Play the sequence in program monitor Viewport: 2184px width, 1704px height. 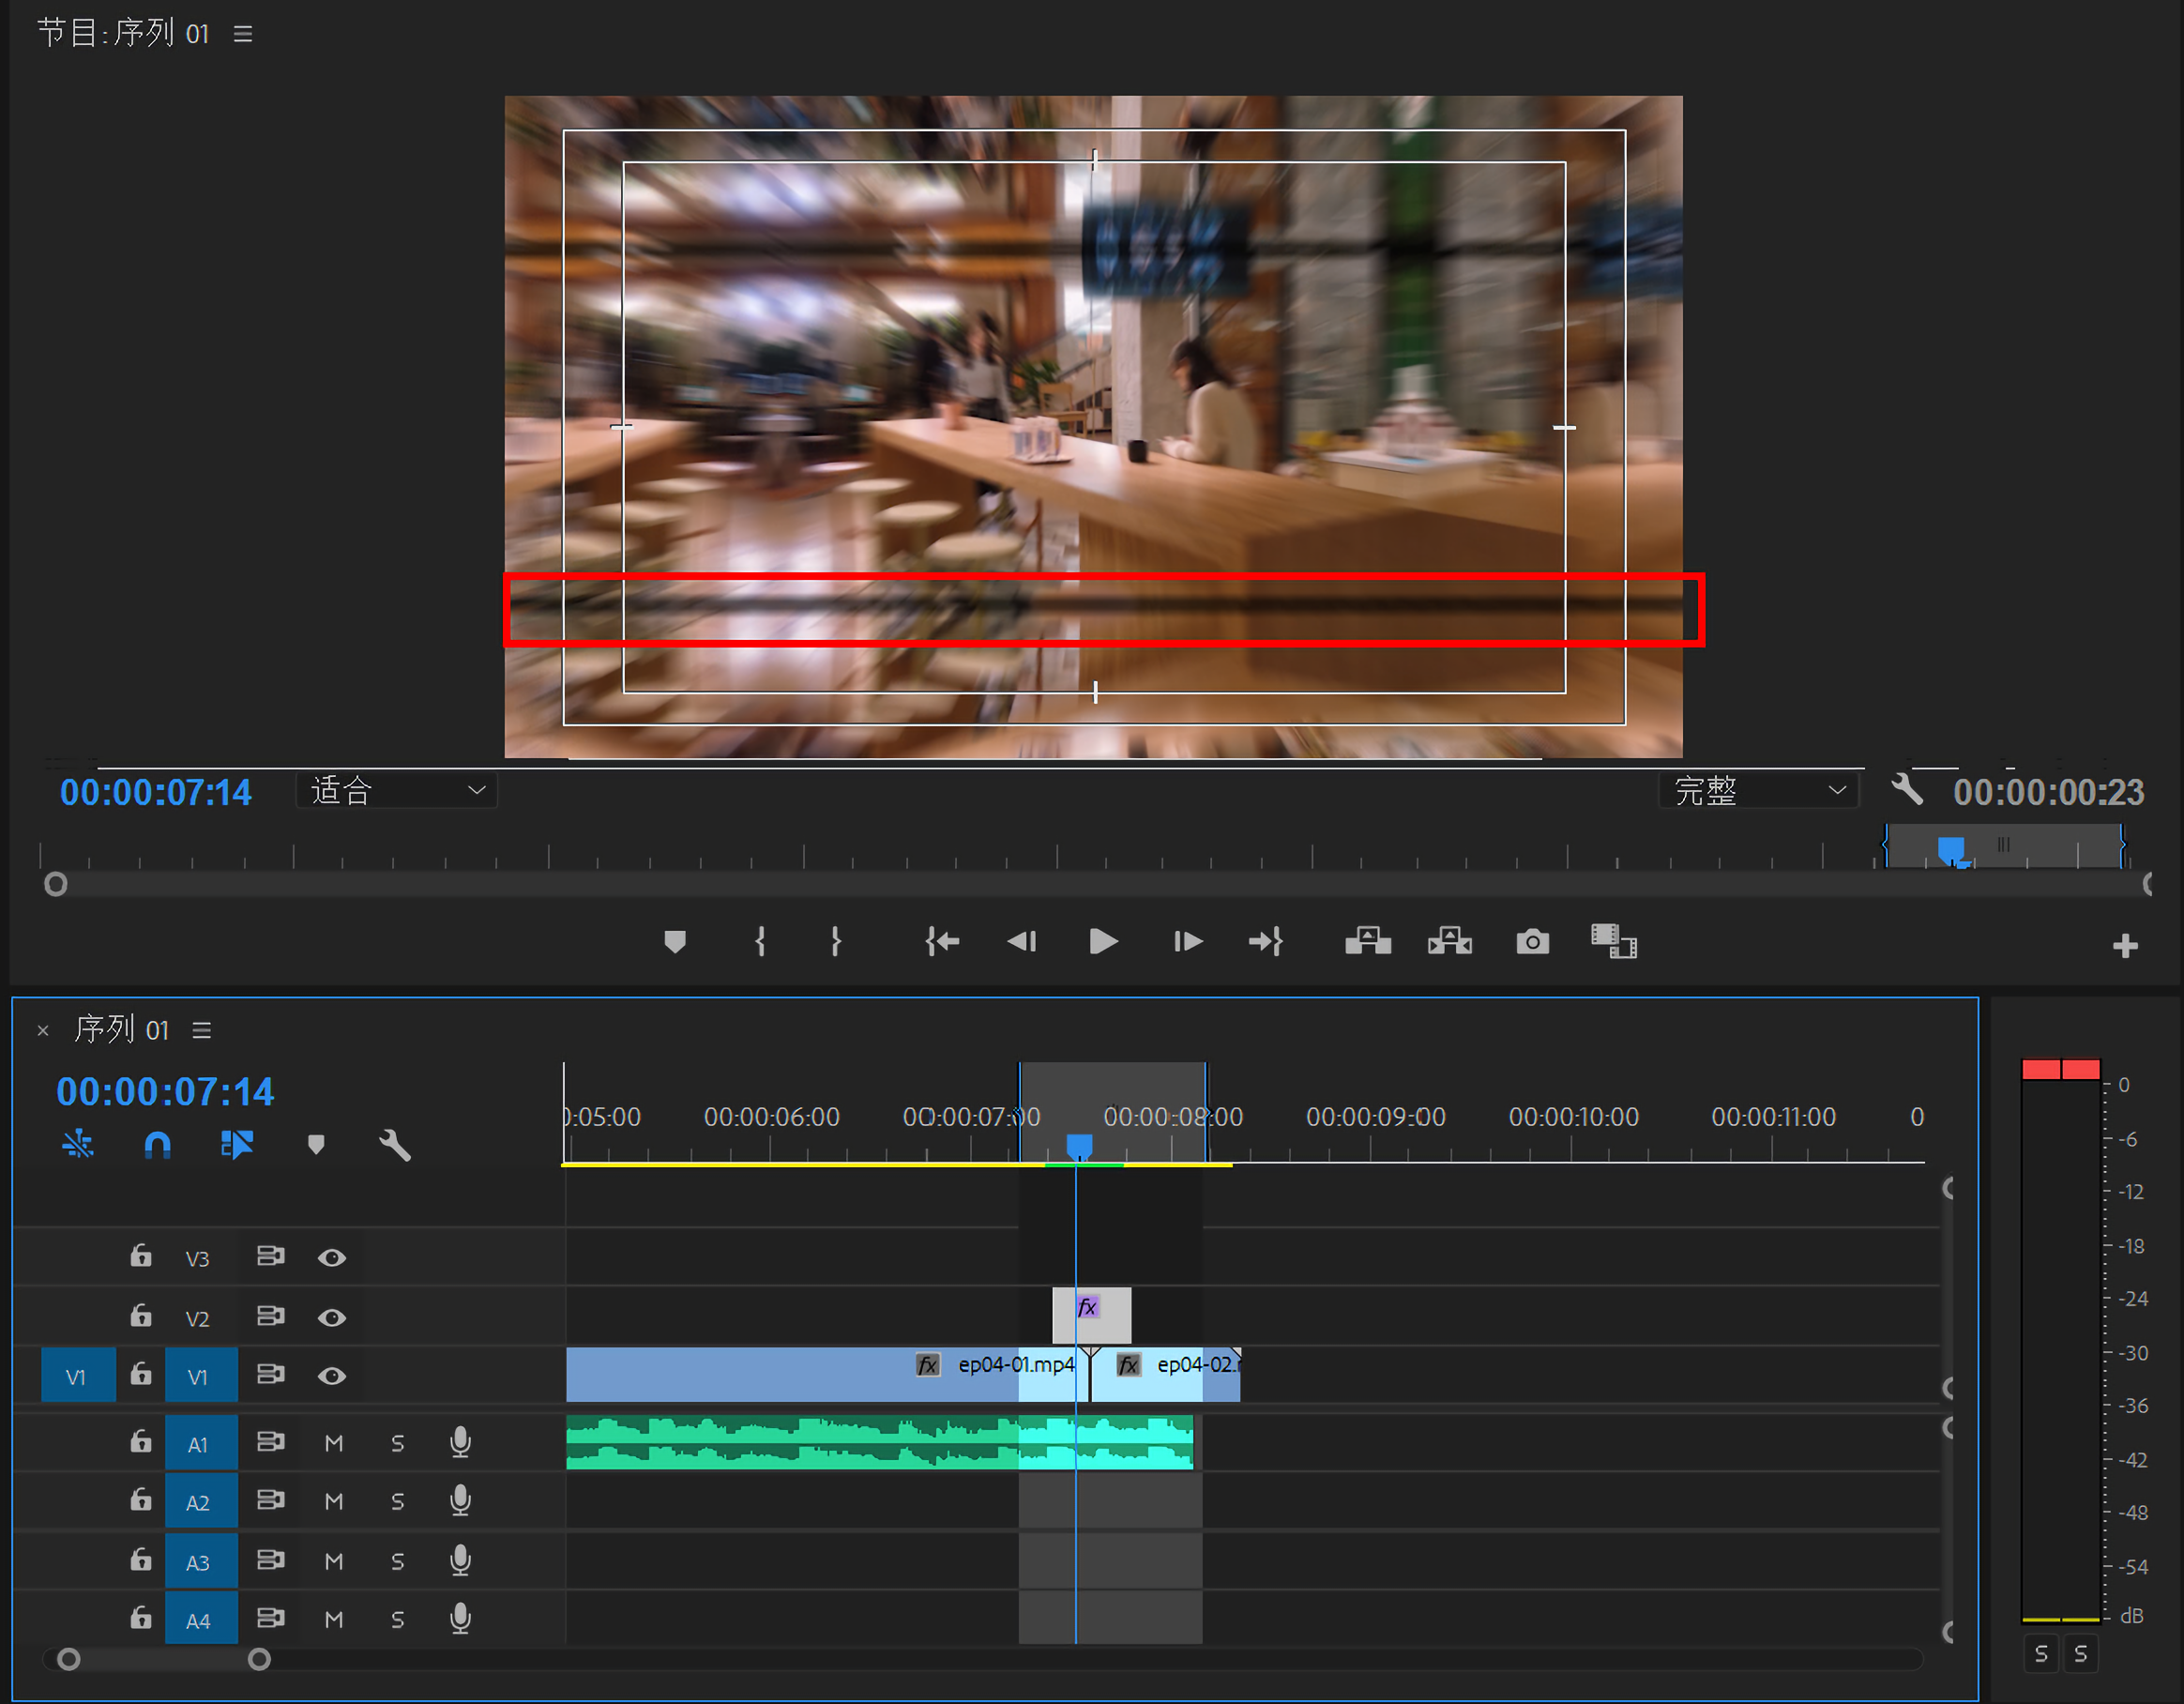1103,942
